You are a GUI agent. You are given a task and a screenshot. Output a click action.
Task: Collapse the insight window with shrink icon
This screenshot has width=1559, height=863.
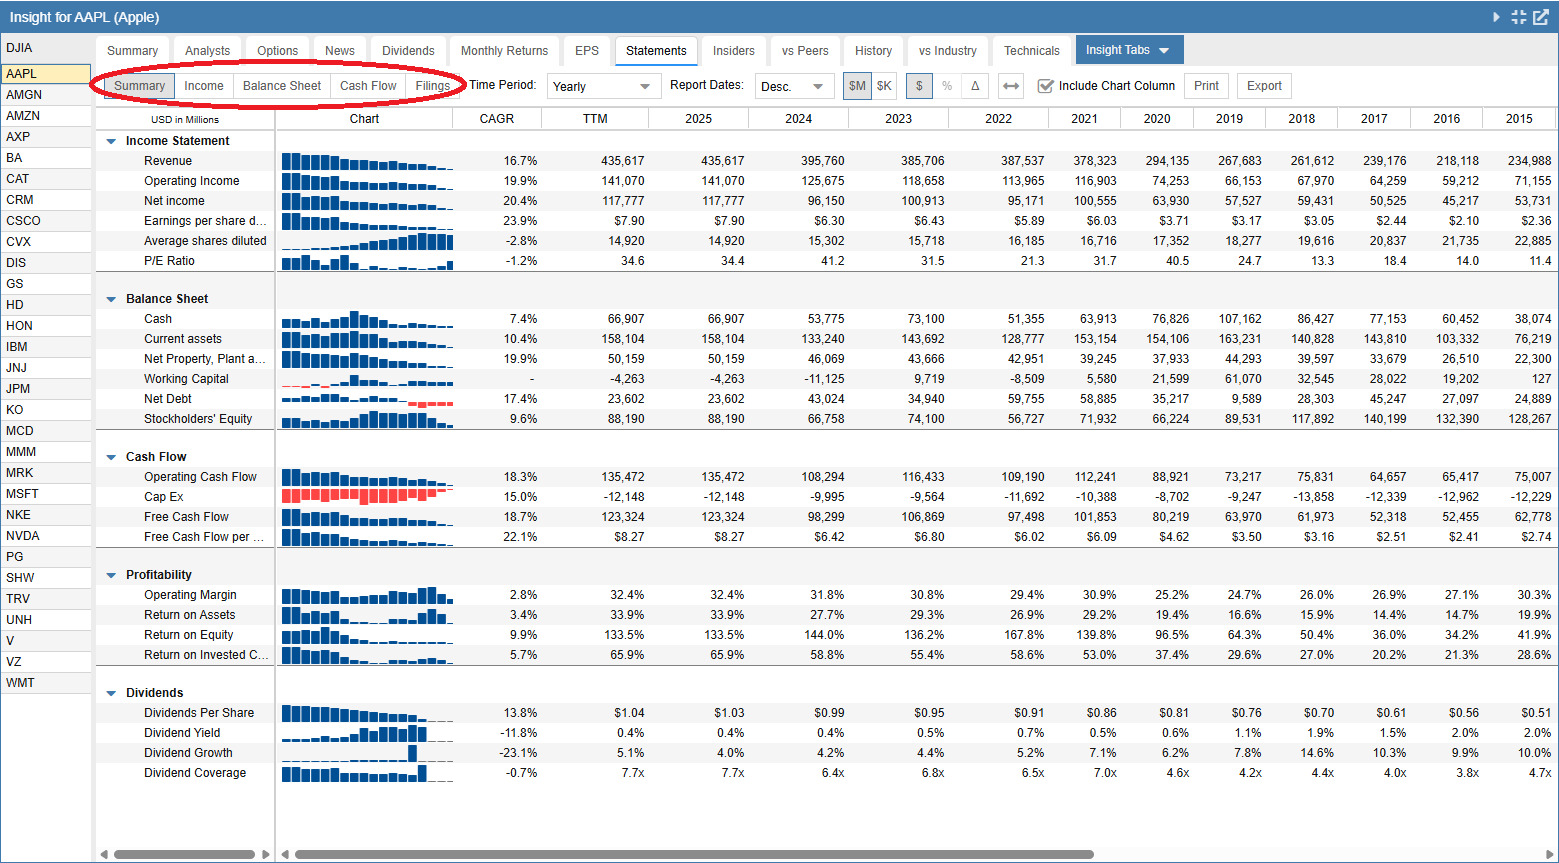tap(1519, 17)
